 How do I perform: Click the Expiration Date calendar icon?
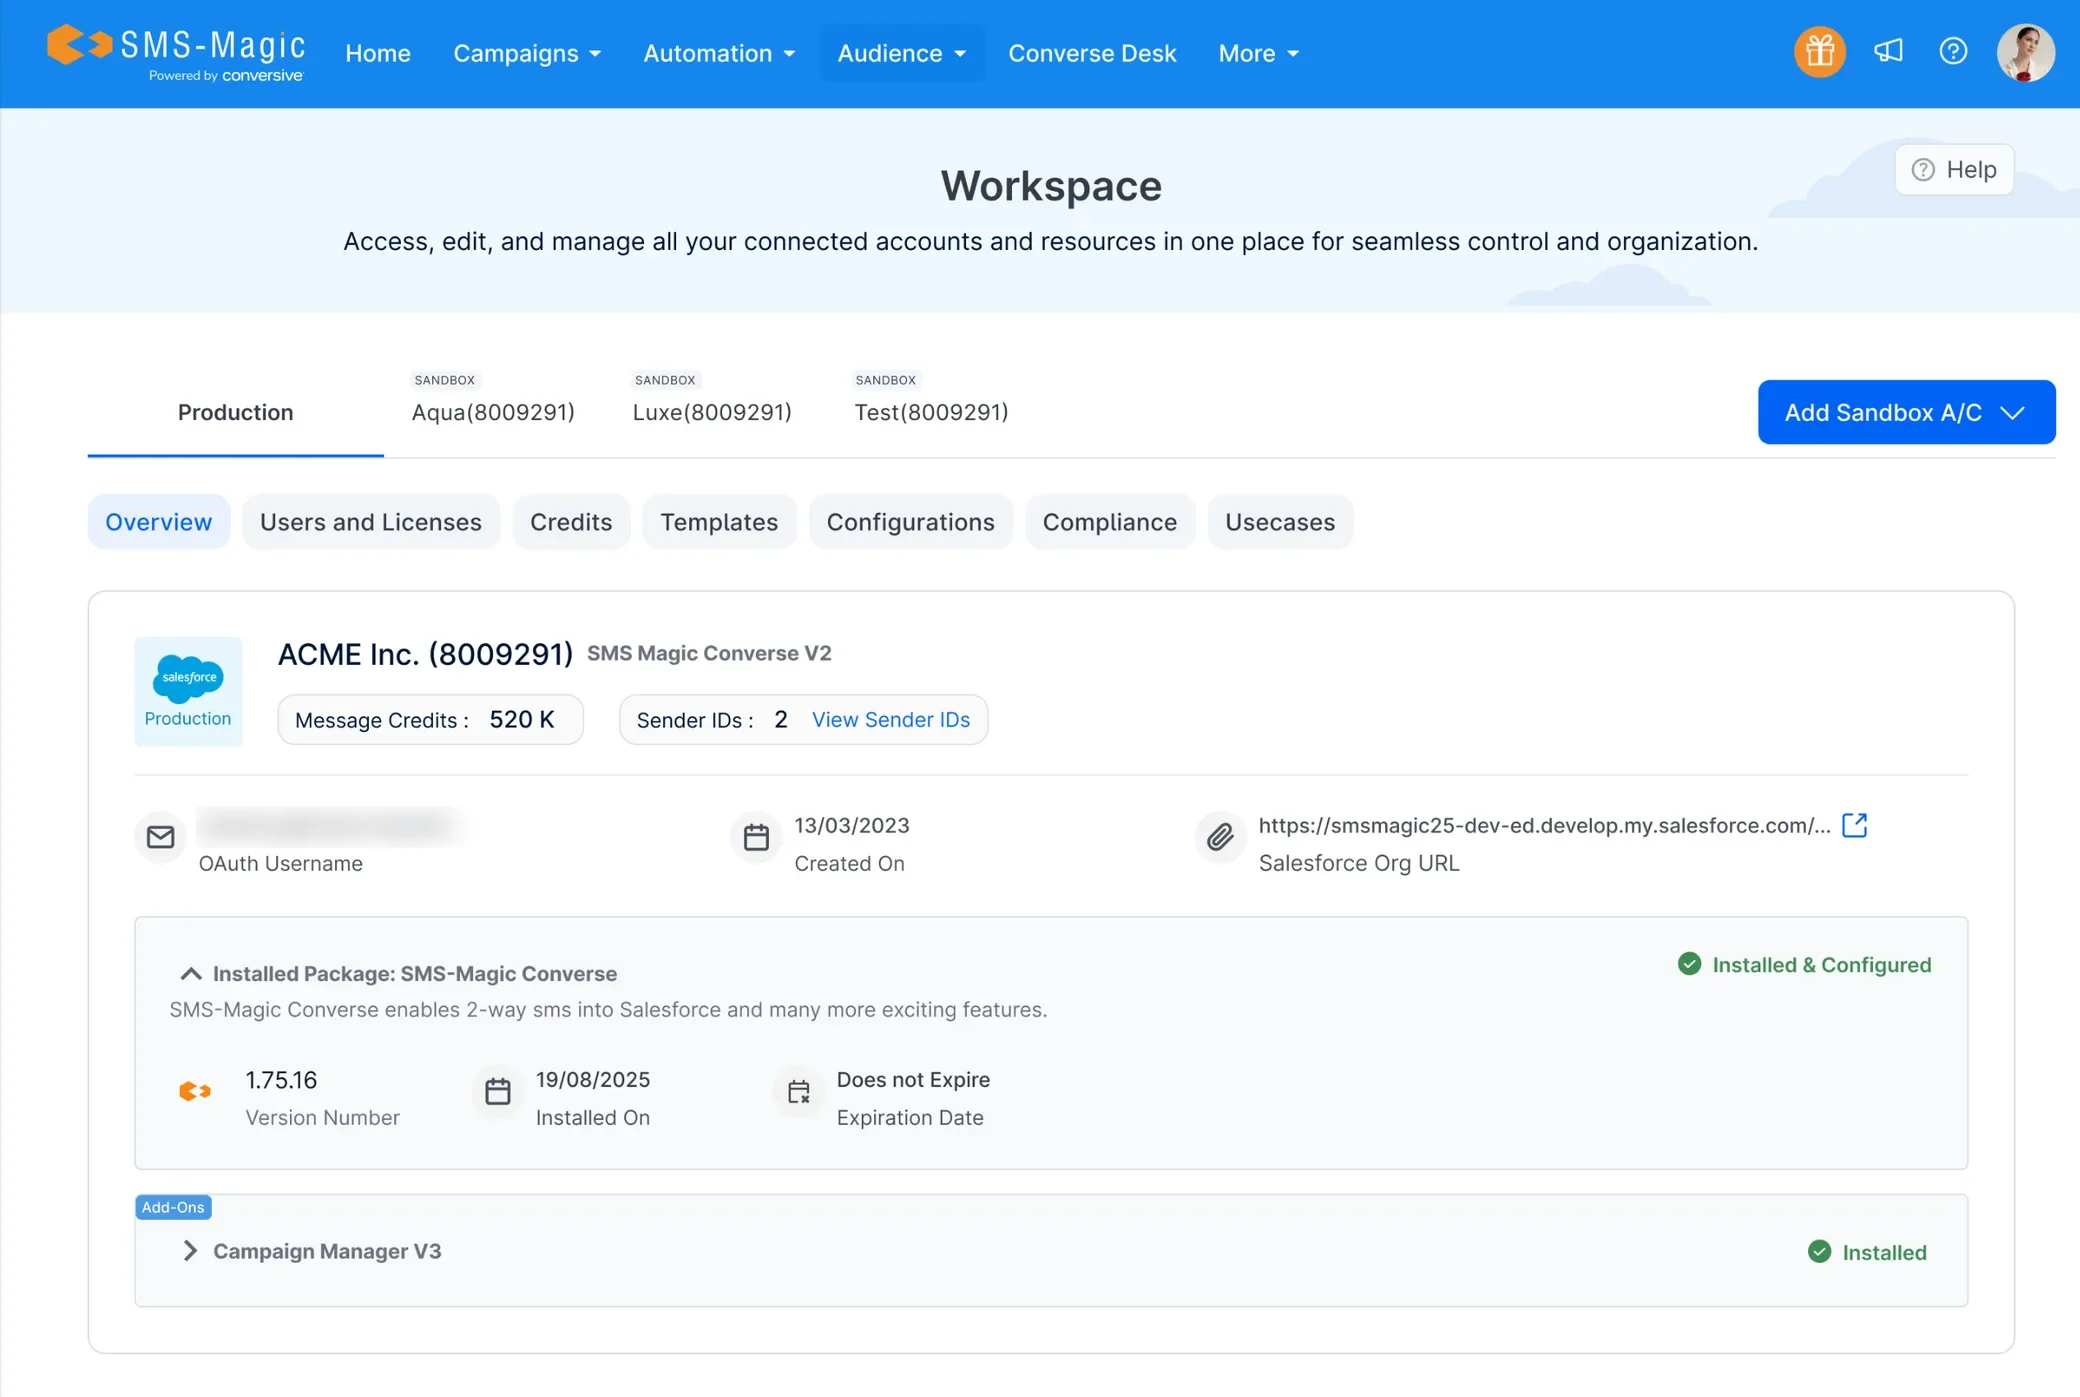click(x=798, y=1091)
